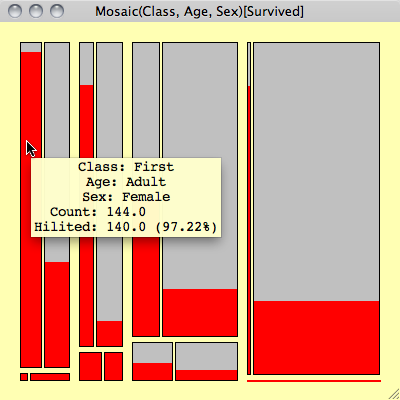Select red portion of First-class adult male tile

[x=57, y=314]
